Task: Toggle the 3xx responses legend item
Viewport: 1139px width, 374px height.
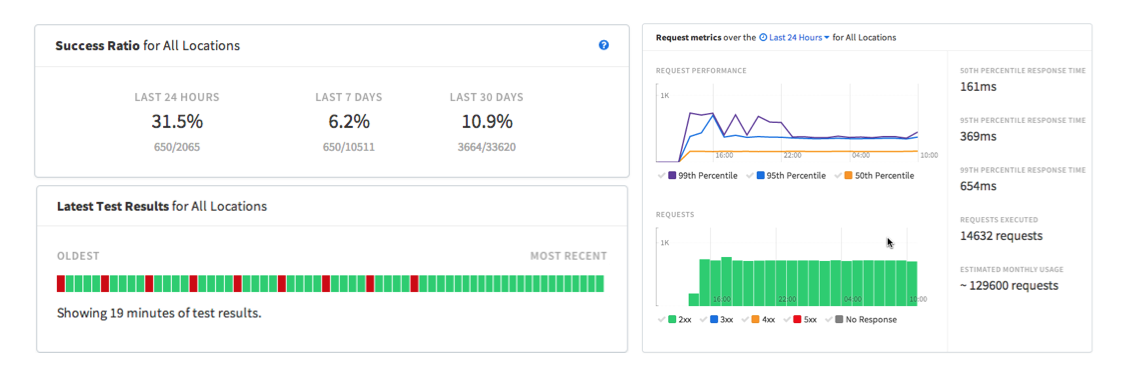Action: [x=717, y=320]
